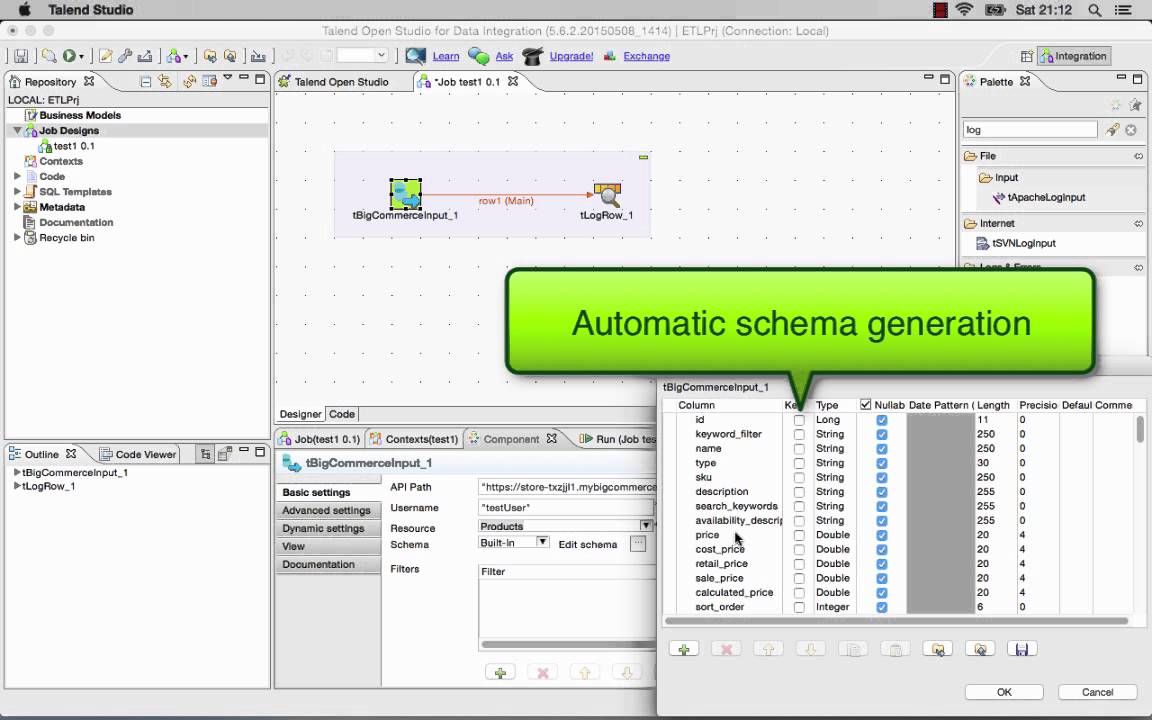Click the refresh icon in Repository panel
1152x720 pixels.
[190, 82]
